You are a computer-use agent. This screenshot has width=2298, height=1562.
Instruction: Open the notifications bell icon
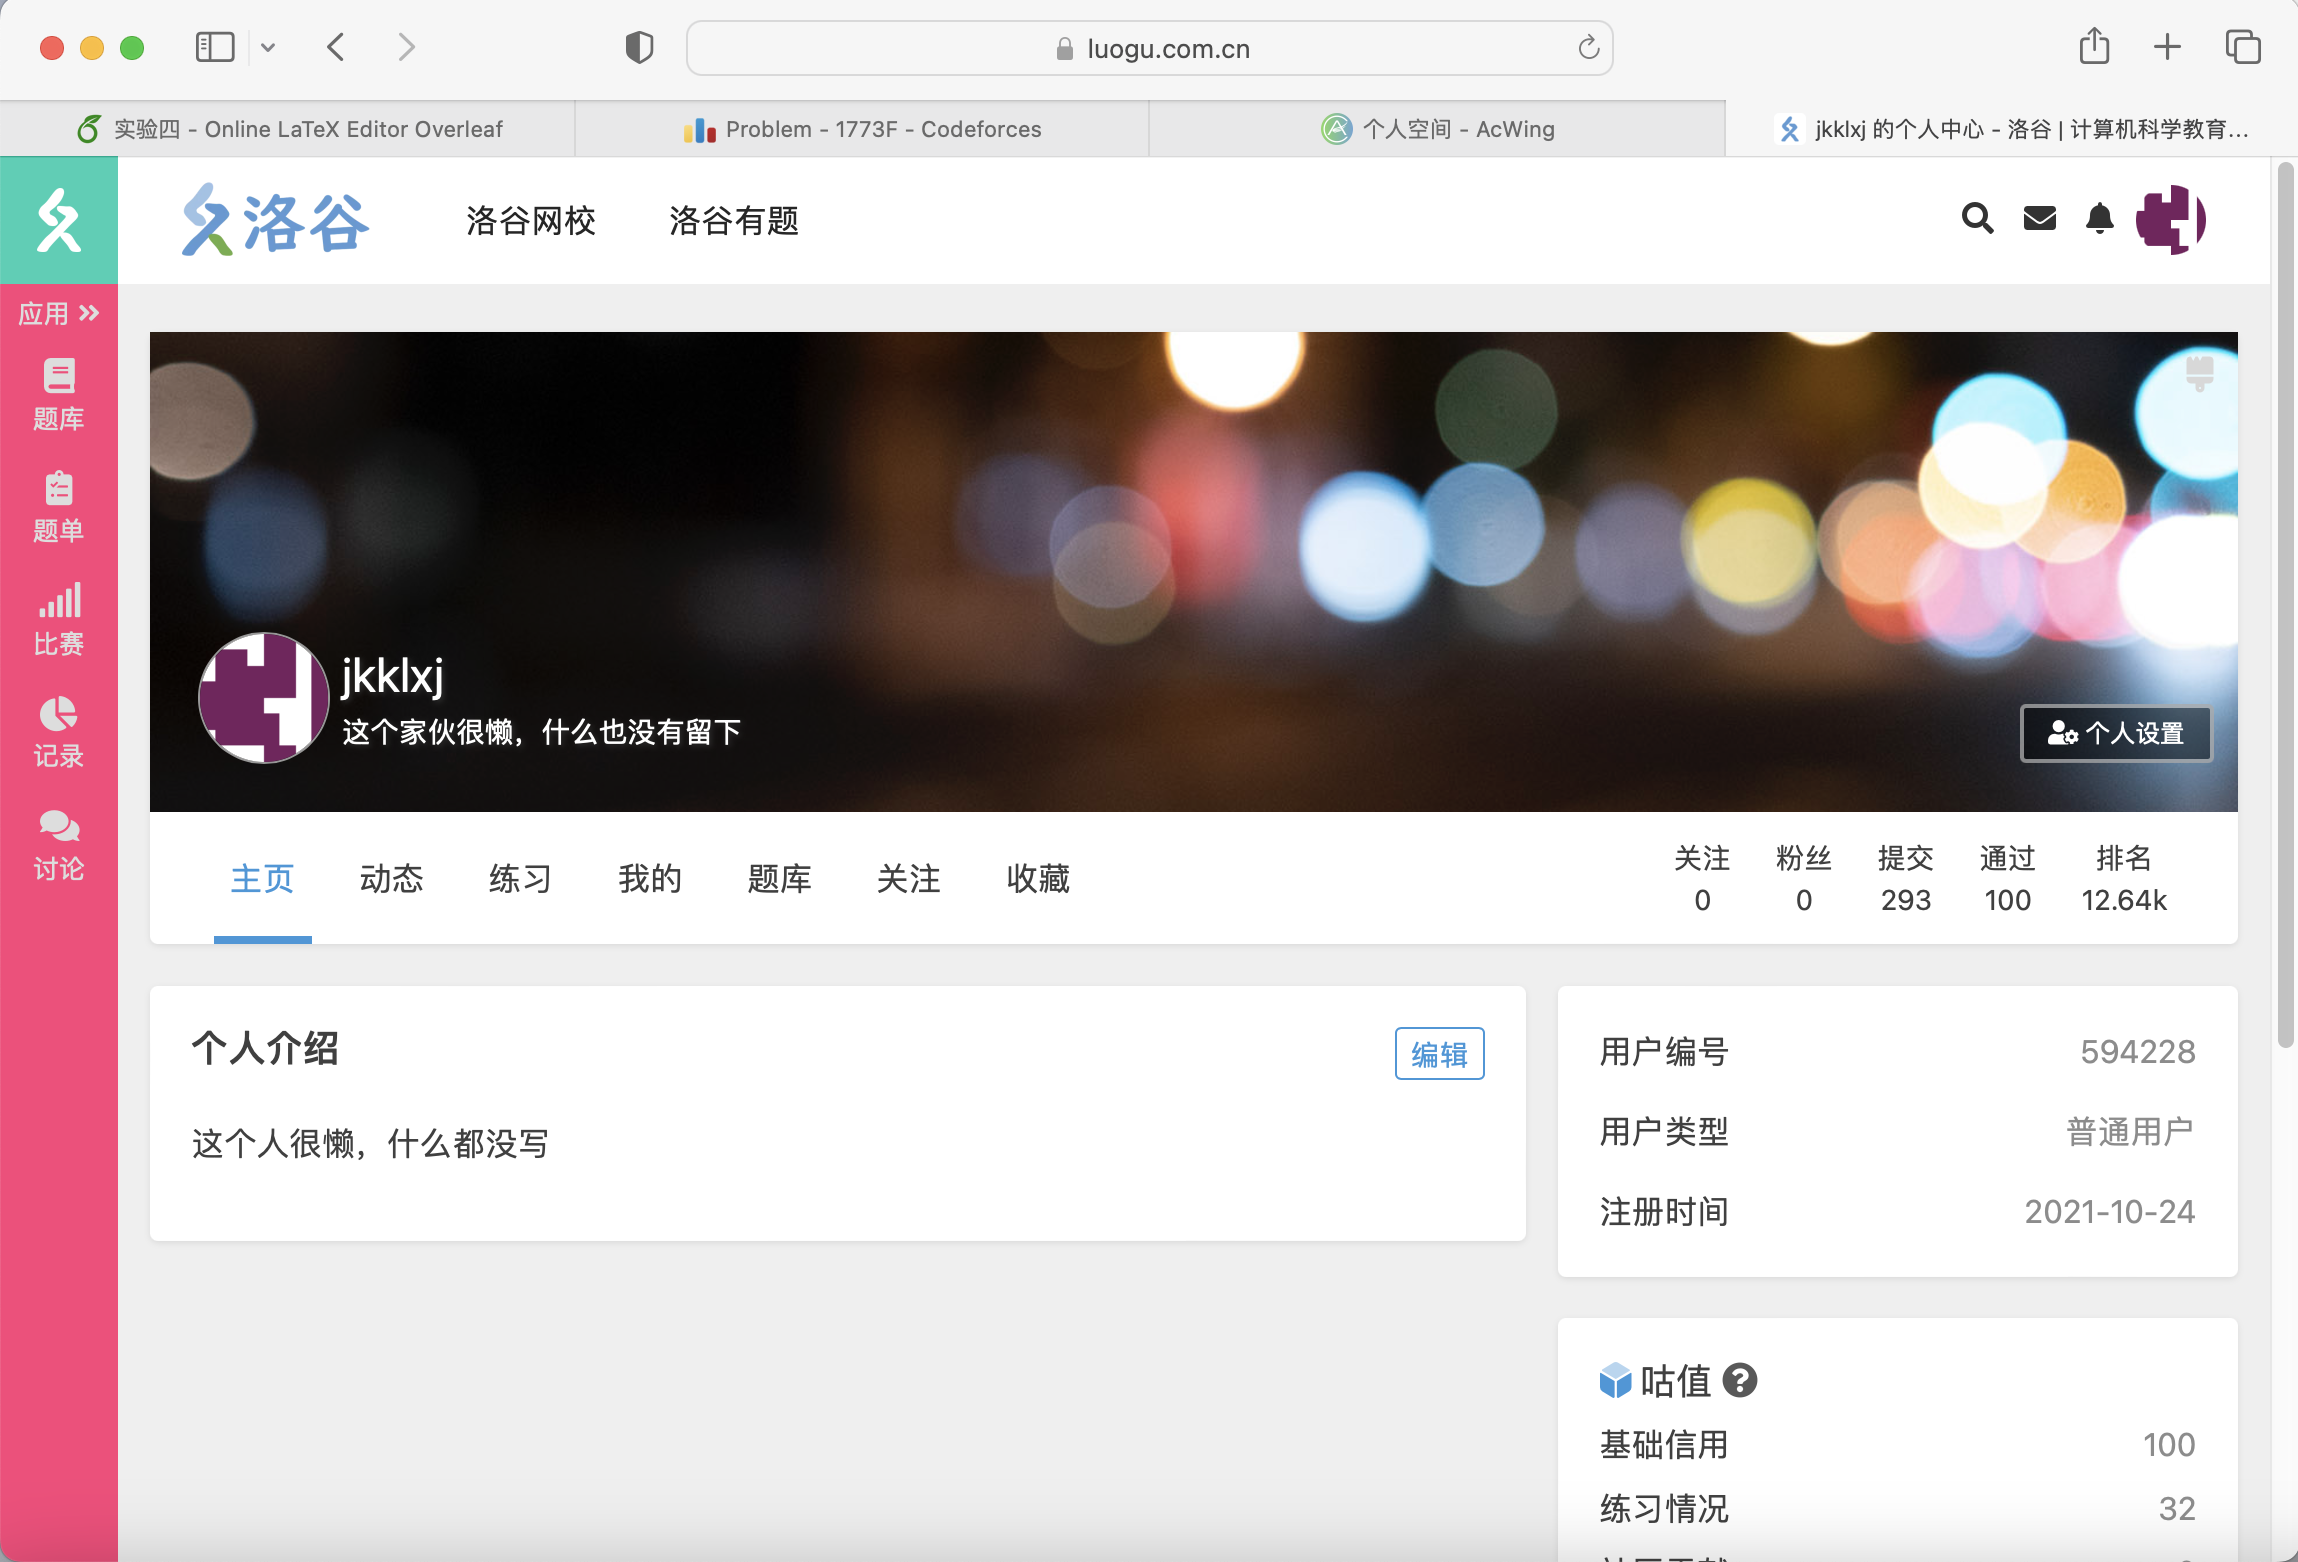click(2100, 219)
